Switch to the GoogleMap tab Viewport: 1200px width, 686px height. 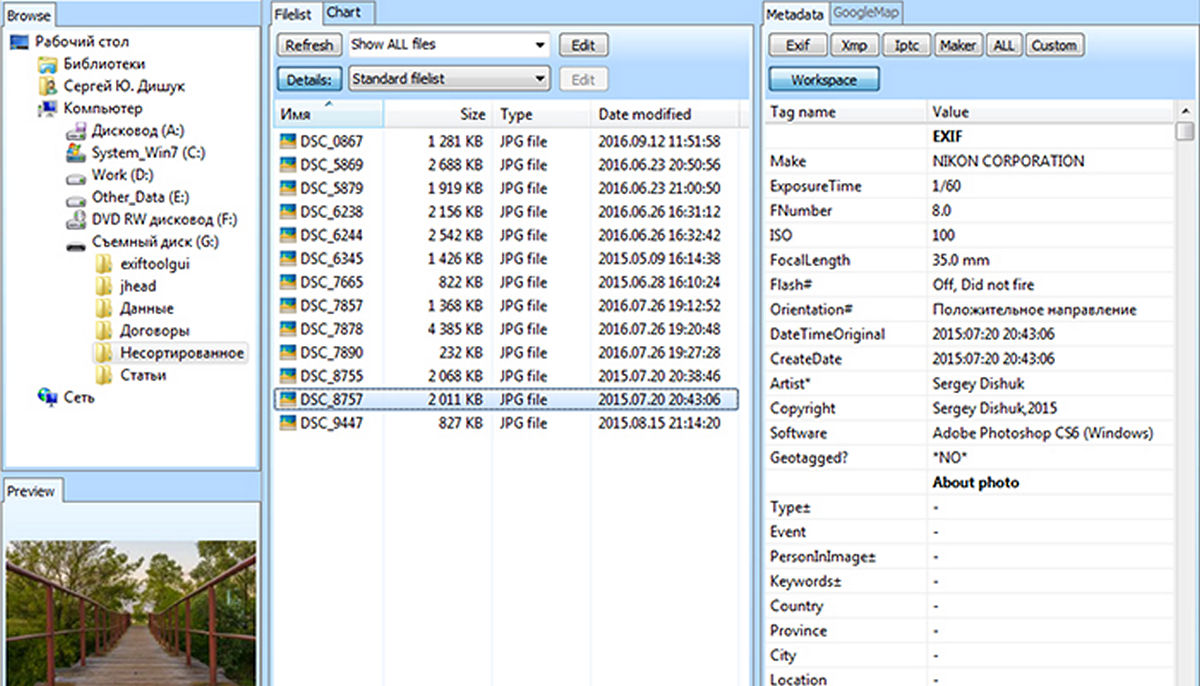tap(867, 13)
